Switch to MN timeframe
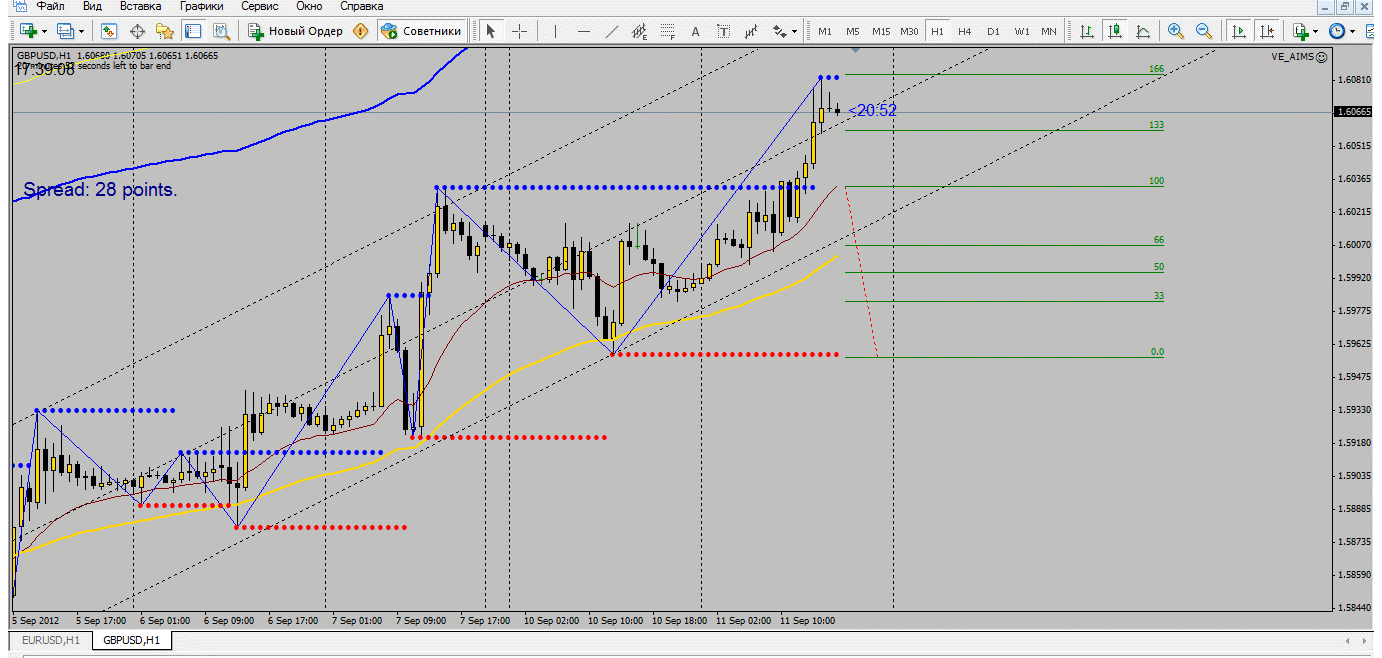 1049,31
